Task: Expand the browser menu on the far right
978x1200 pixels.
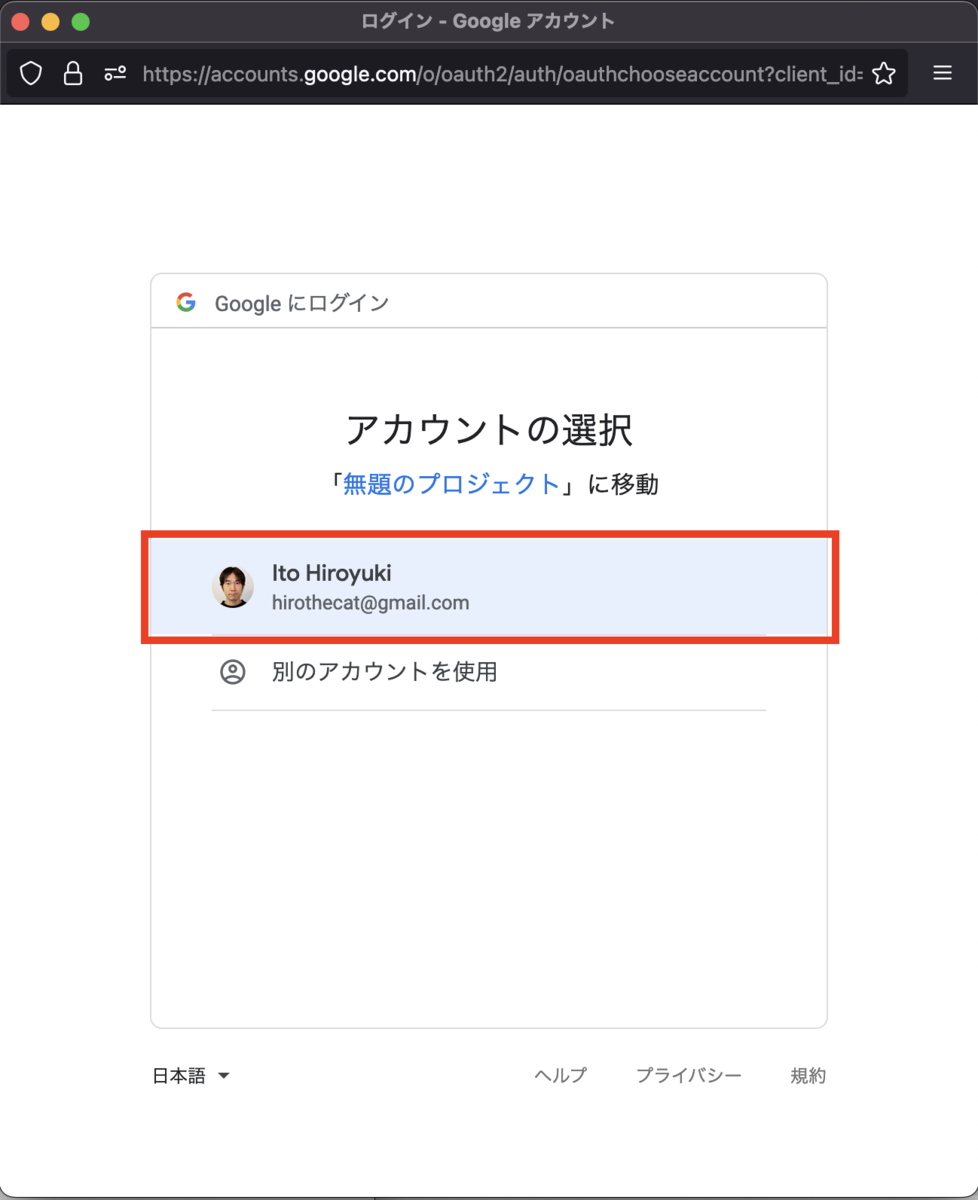Action: point(941,73)
